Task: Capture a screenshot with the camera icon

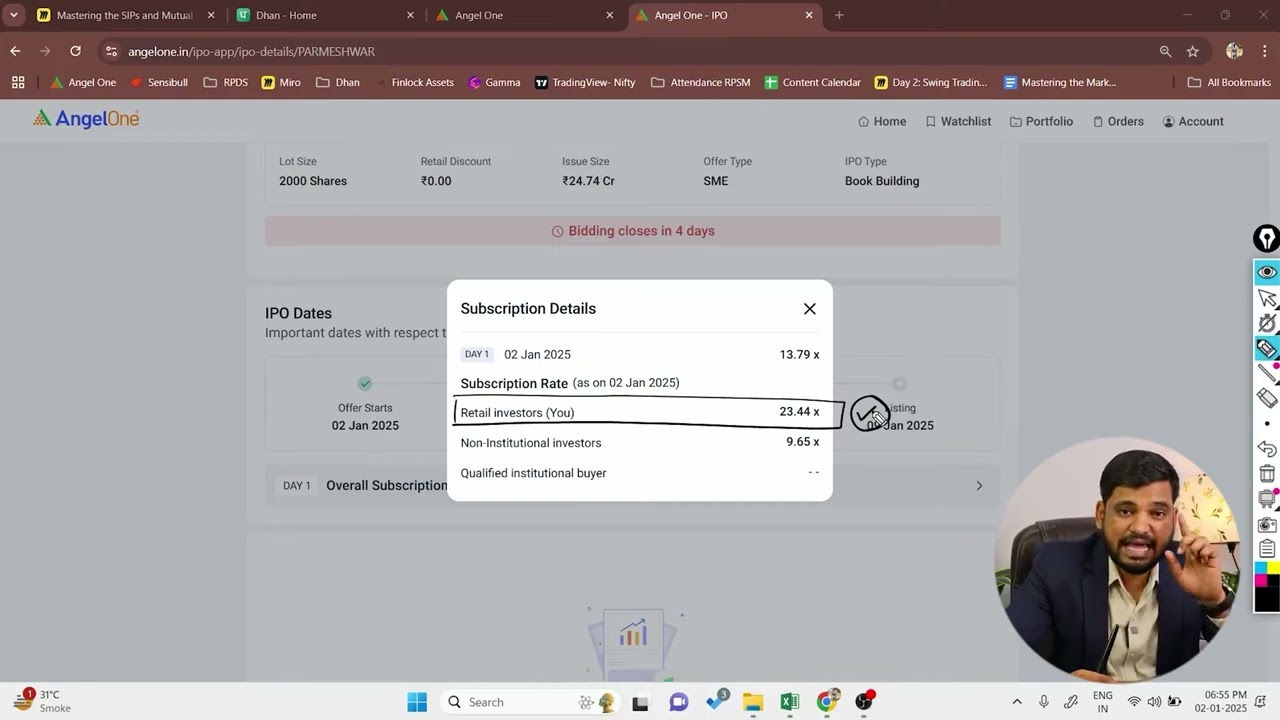Action: (x=1267, y=524)
